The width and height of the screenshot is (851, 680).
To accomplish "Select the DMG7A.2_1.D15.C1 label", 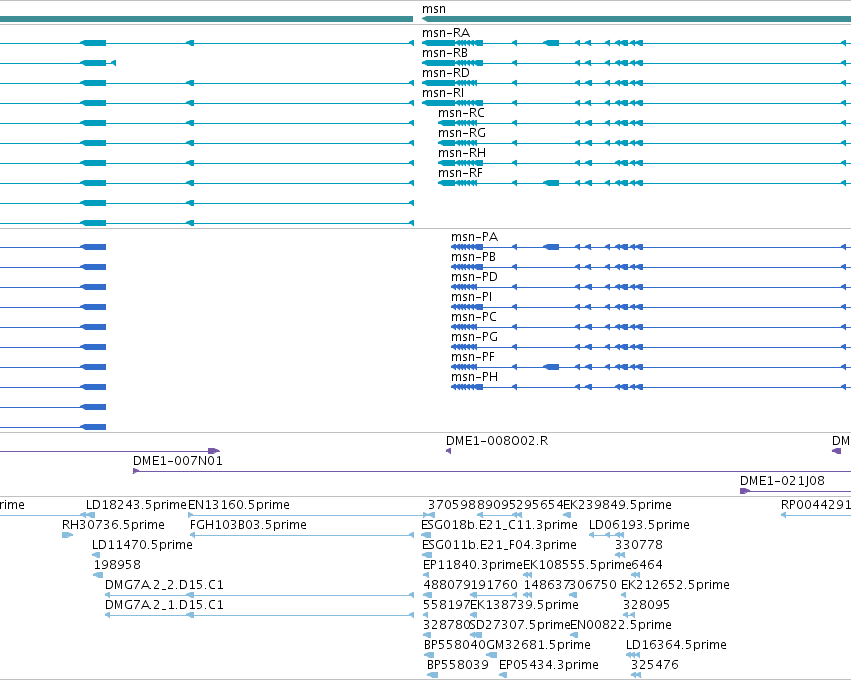I will click(x=164, y=605).
